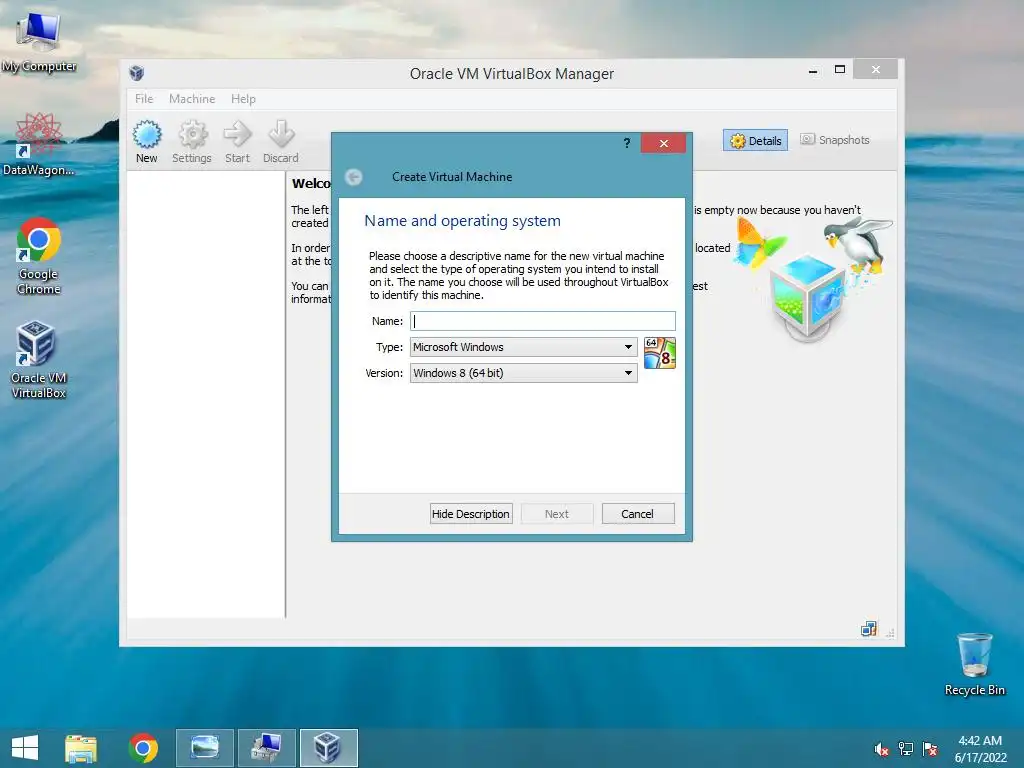The width and height of the screenshot is (1024, 768).
Task: Click the Windows 8 64-bit OS icon
Action: pos(660,353)
